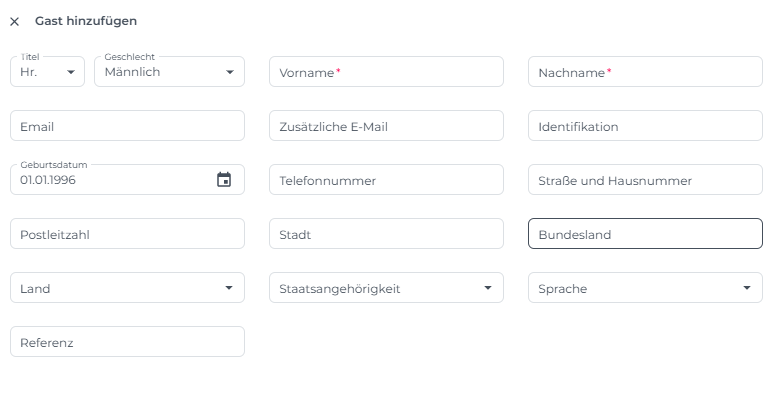Focus the Postleitzahl input field
769x401 pixels.
pyautogui.click(x=127, y=234)
